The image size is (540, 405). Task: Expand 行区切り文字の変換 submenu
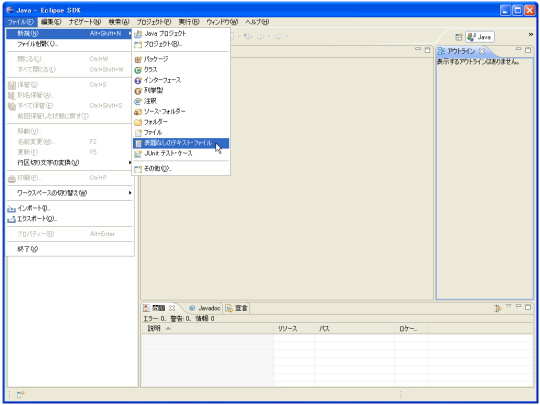click(x=70, y=163)
